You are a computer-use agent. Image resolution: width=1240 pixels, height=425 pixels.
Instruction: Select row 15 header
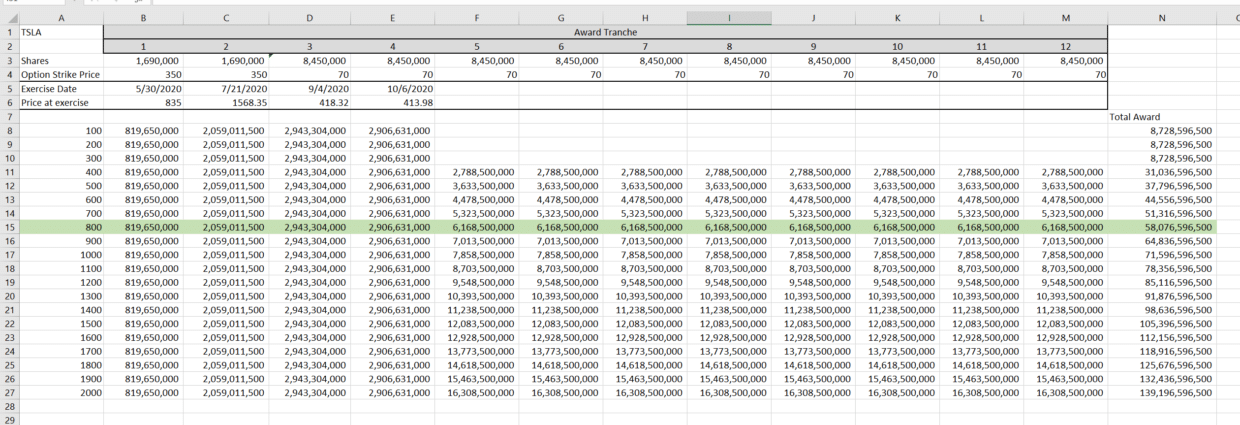[x=8, y=228]
